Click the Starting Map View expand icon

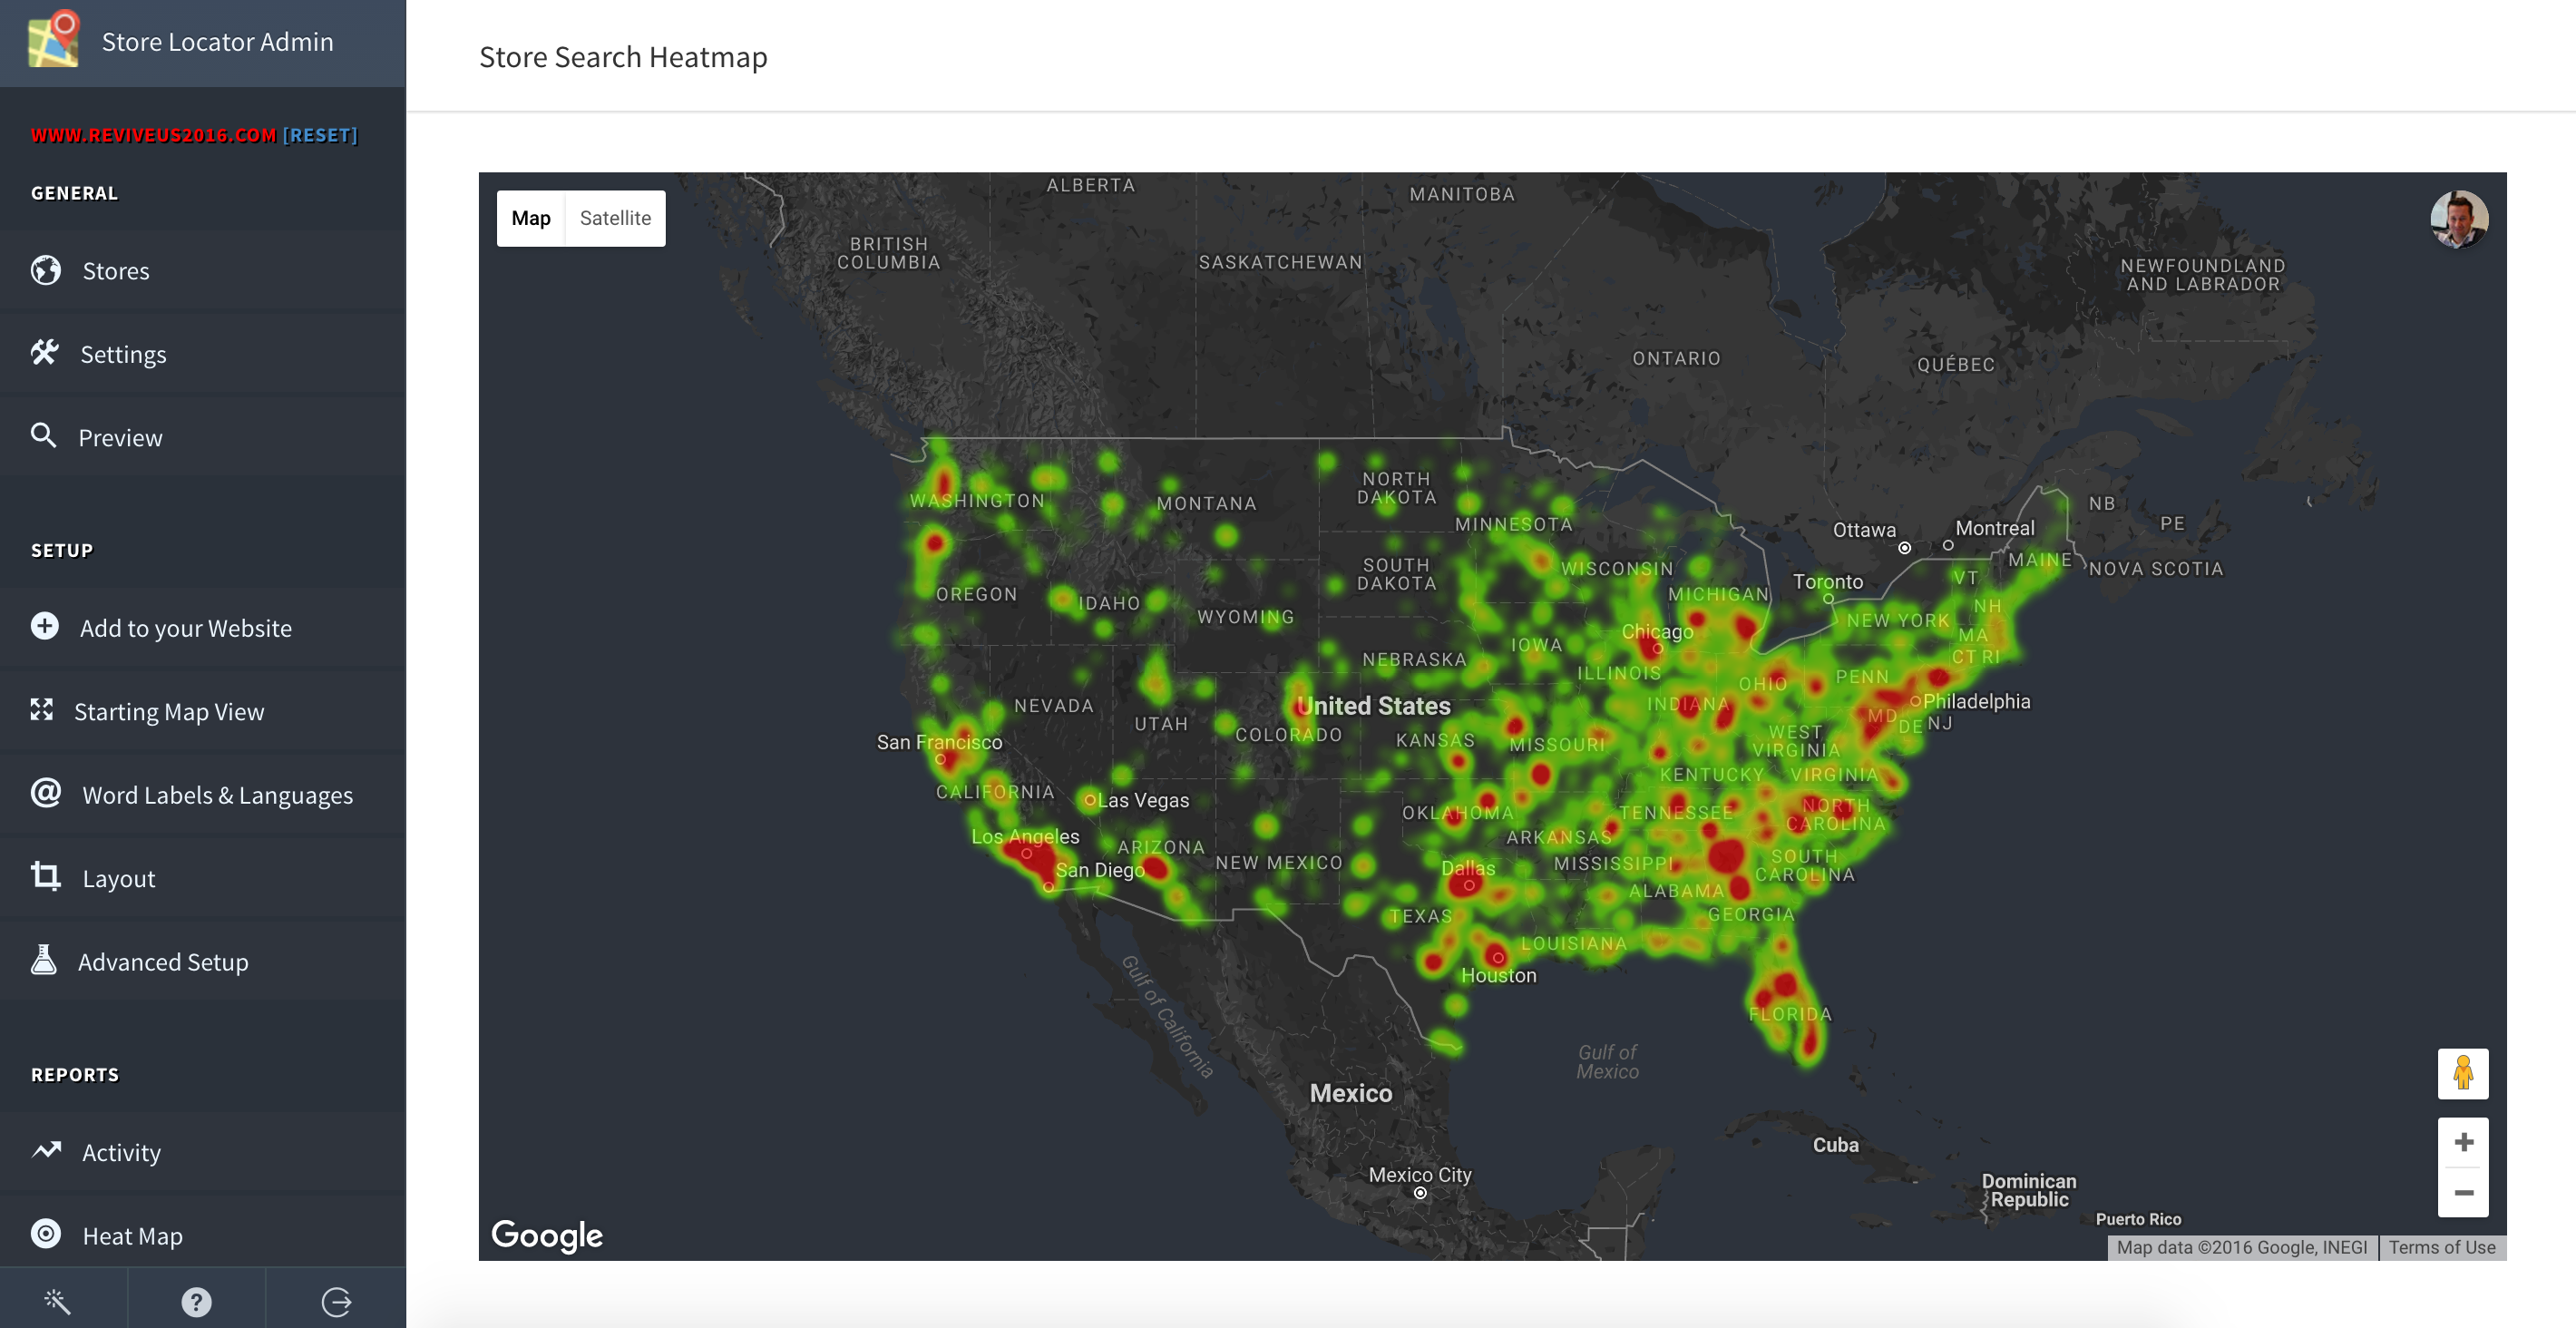click(x=41, y=710)
